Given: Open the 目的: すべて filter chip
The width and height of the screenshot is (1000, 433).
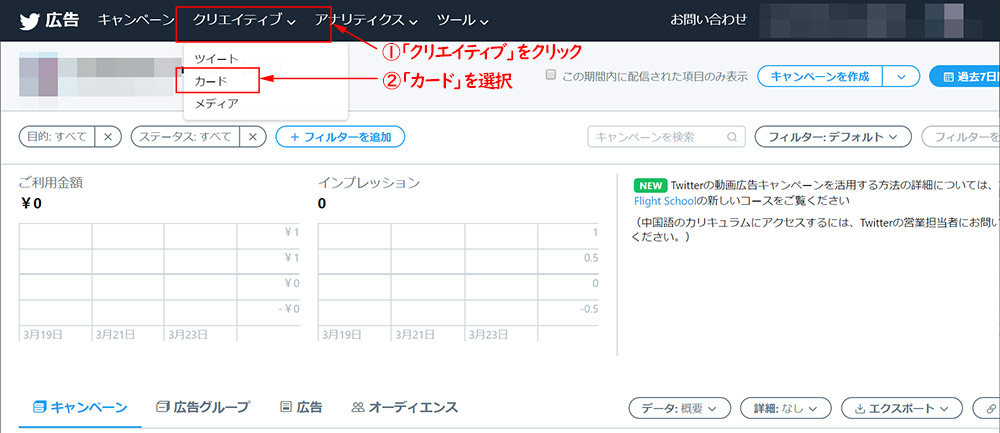Looking at the screenshot, I should (x=57, y=136).
